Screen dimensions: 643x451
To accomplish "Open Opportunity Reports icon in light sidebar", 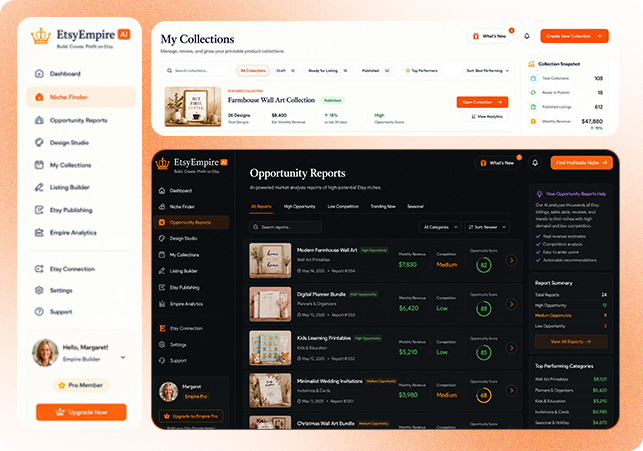I will (39, 120).
